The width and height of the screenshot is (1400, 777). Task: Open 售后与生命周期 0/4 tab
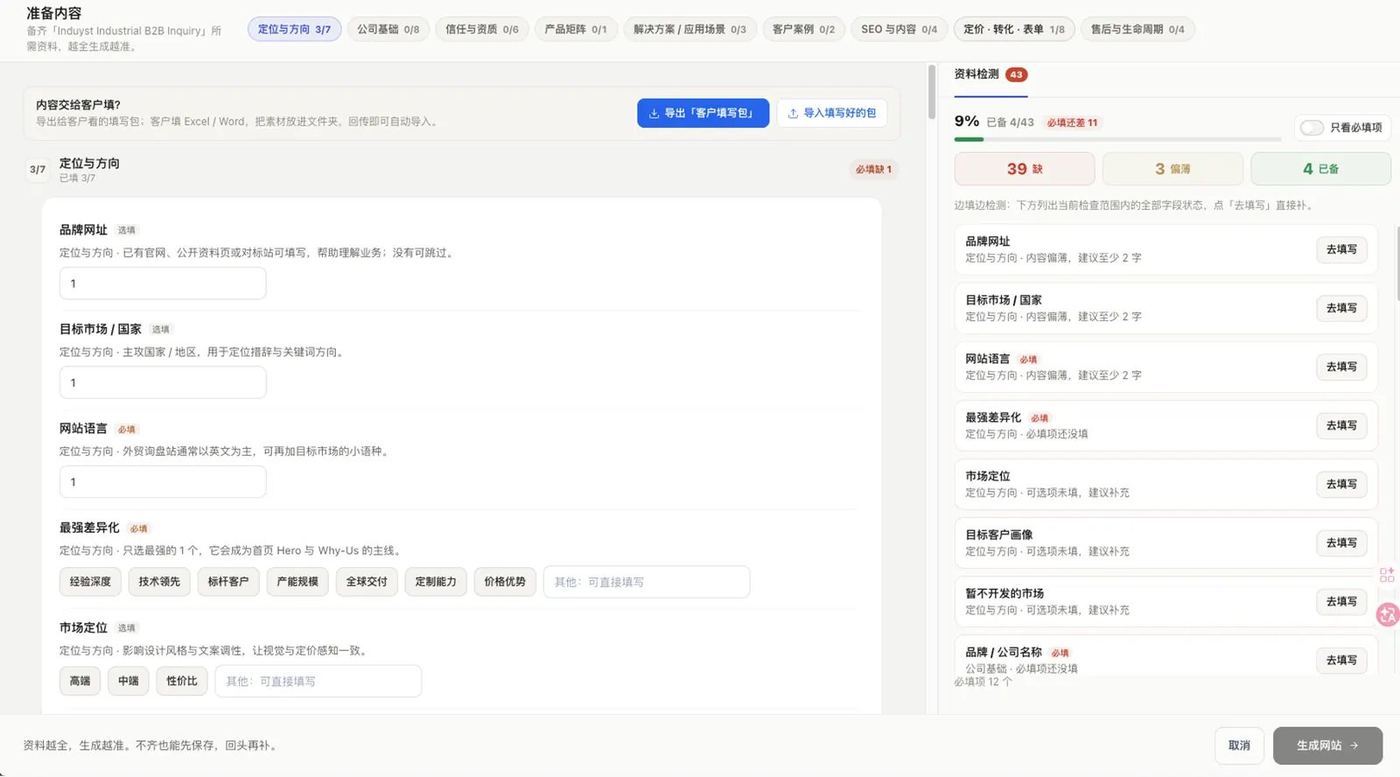1138,29
